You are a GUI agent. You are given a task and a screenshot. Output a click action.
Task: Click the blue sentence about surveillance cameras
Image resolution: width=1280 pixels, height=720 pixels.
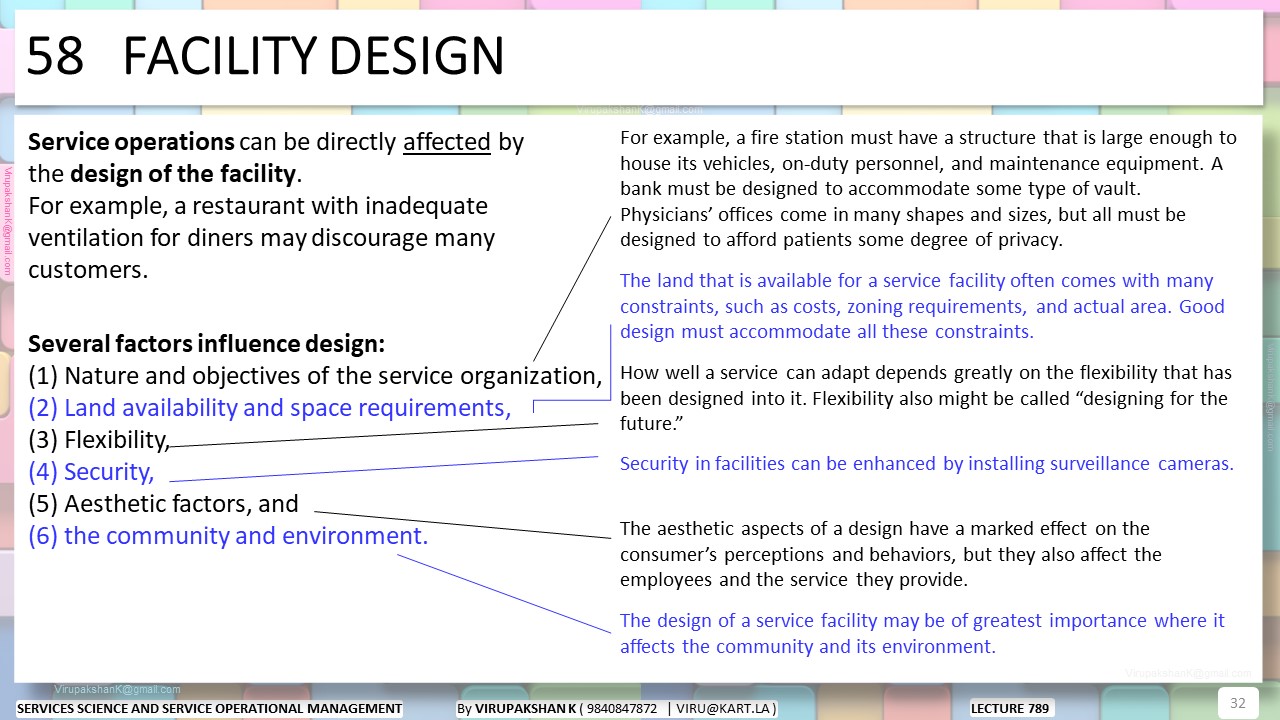[926, 464]
